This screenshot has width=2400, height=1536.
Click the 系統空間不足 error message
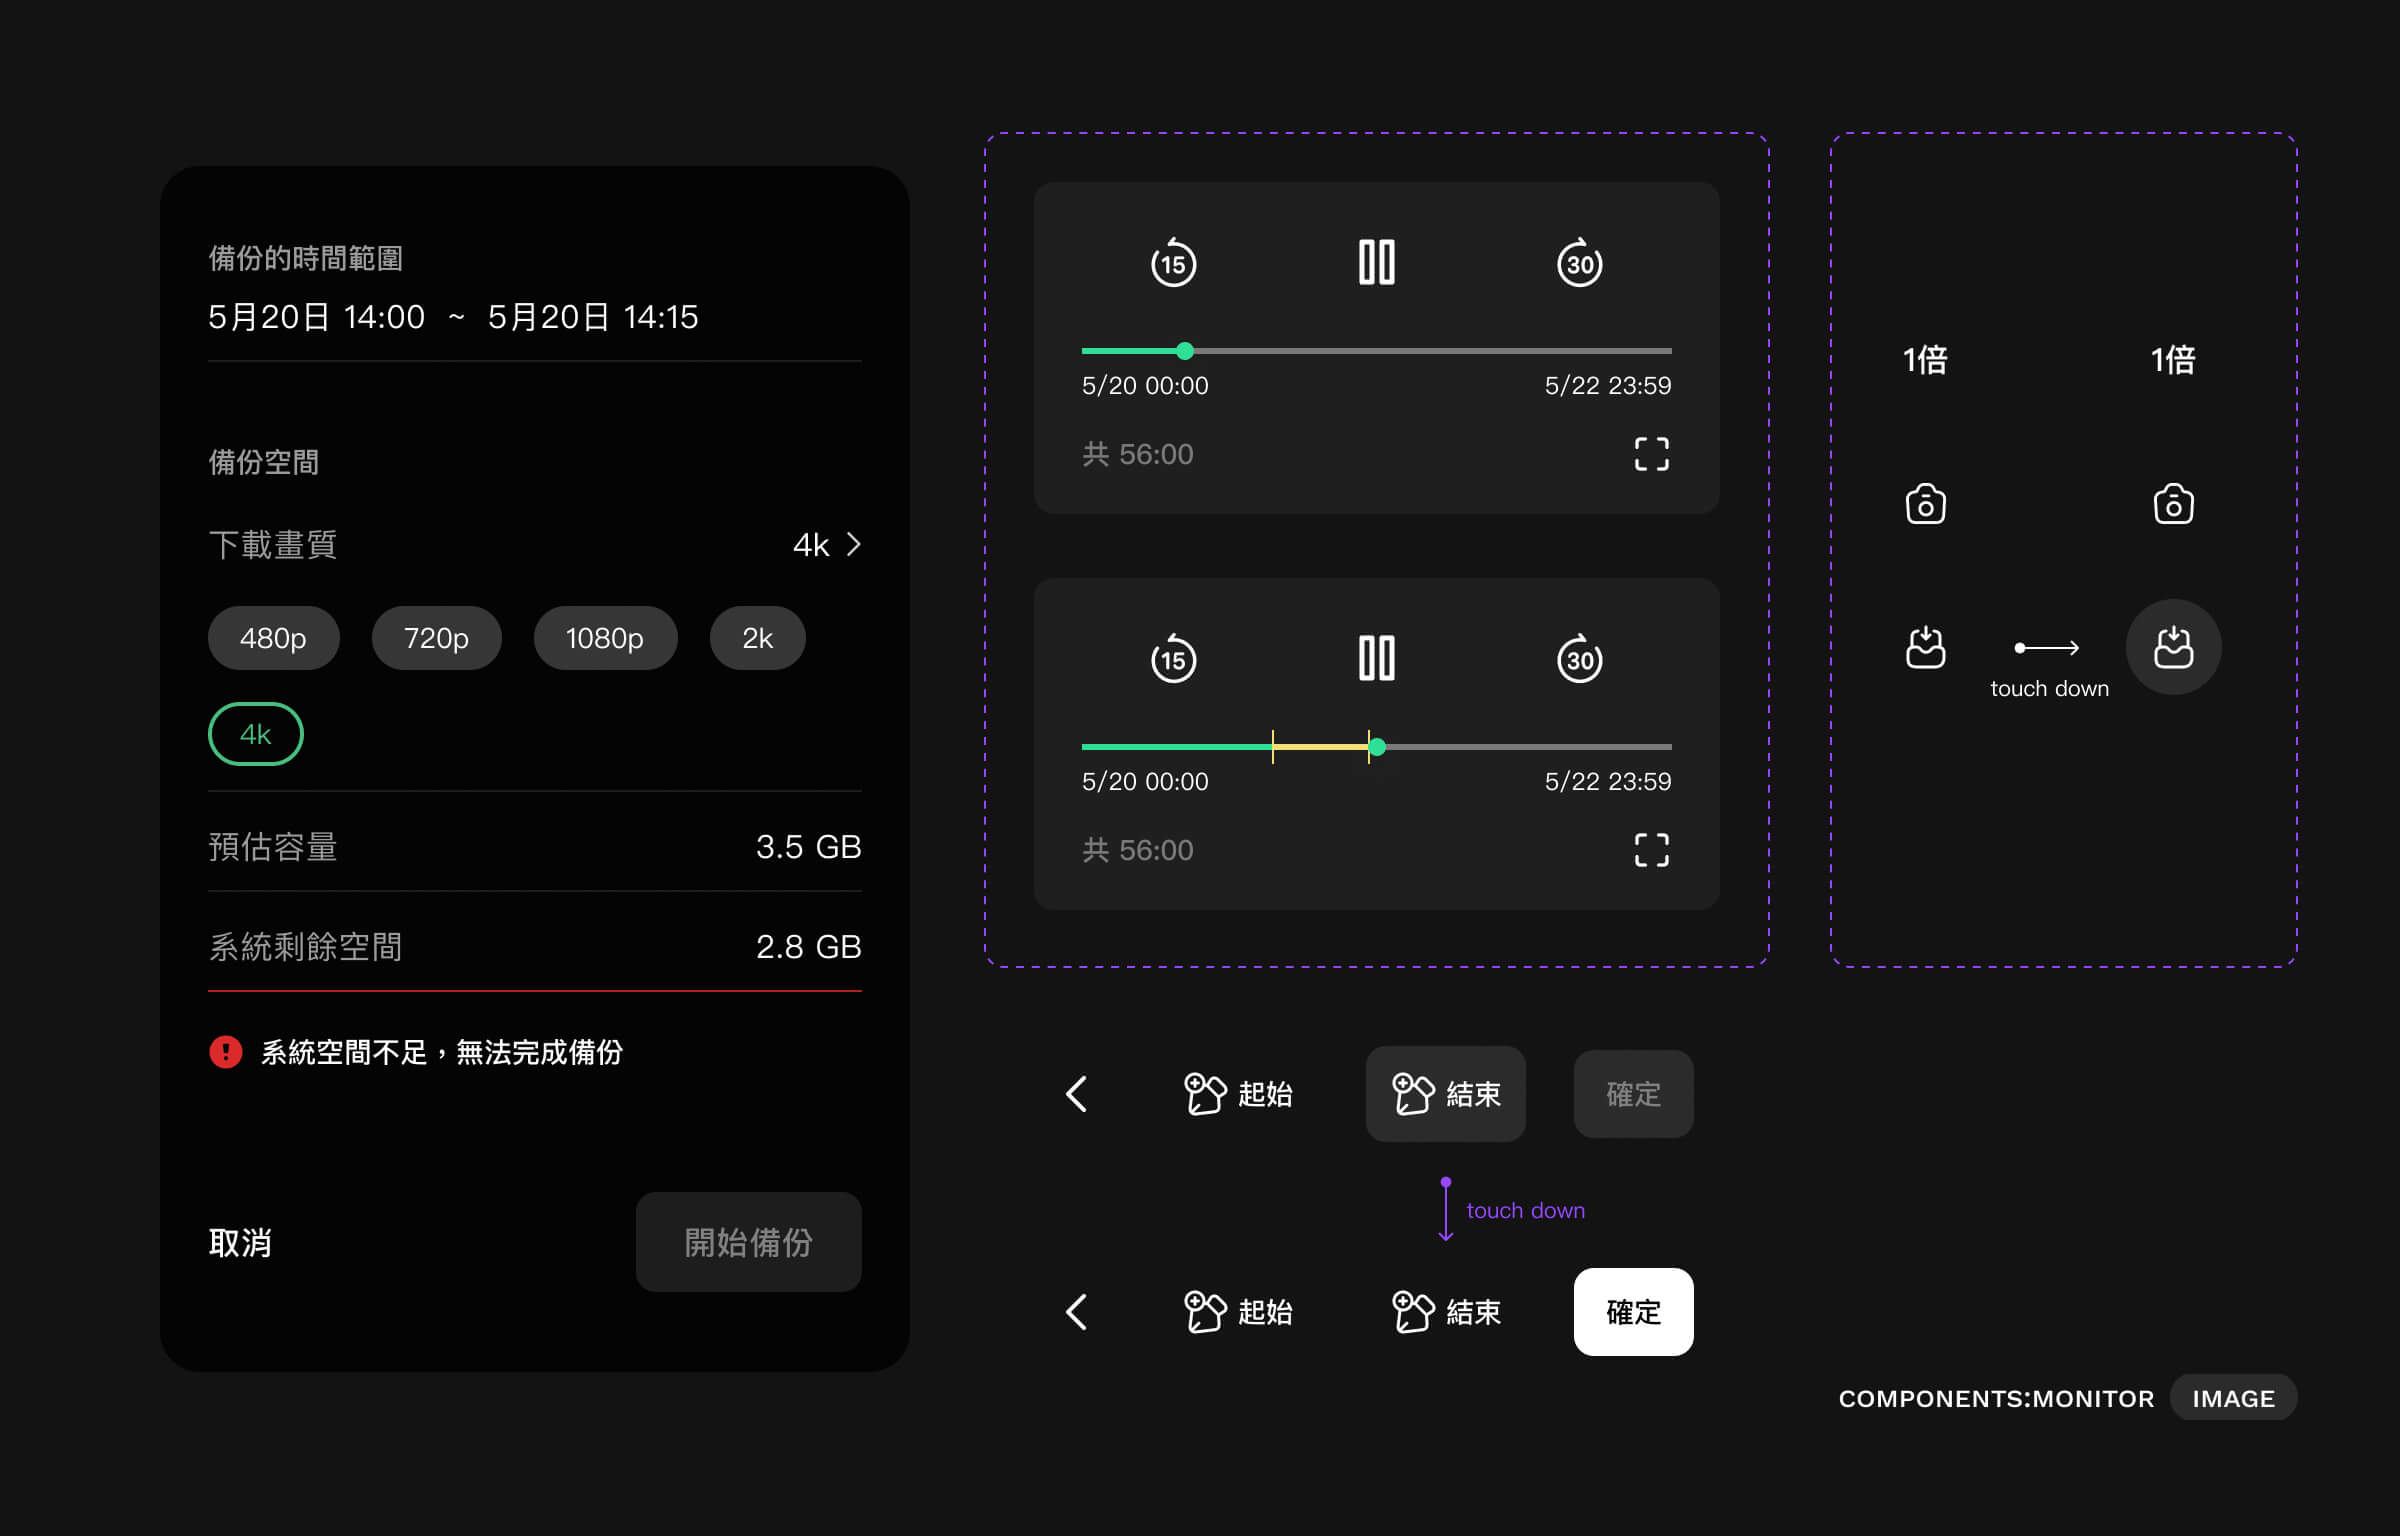pos(441,1052)
